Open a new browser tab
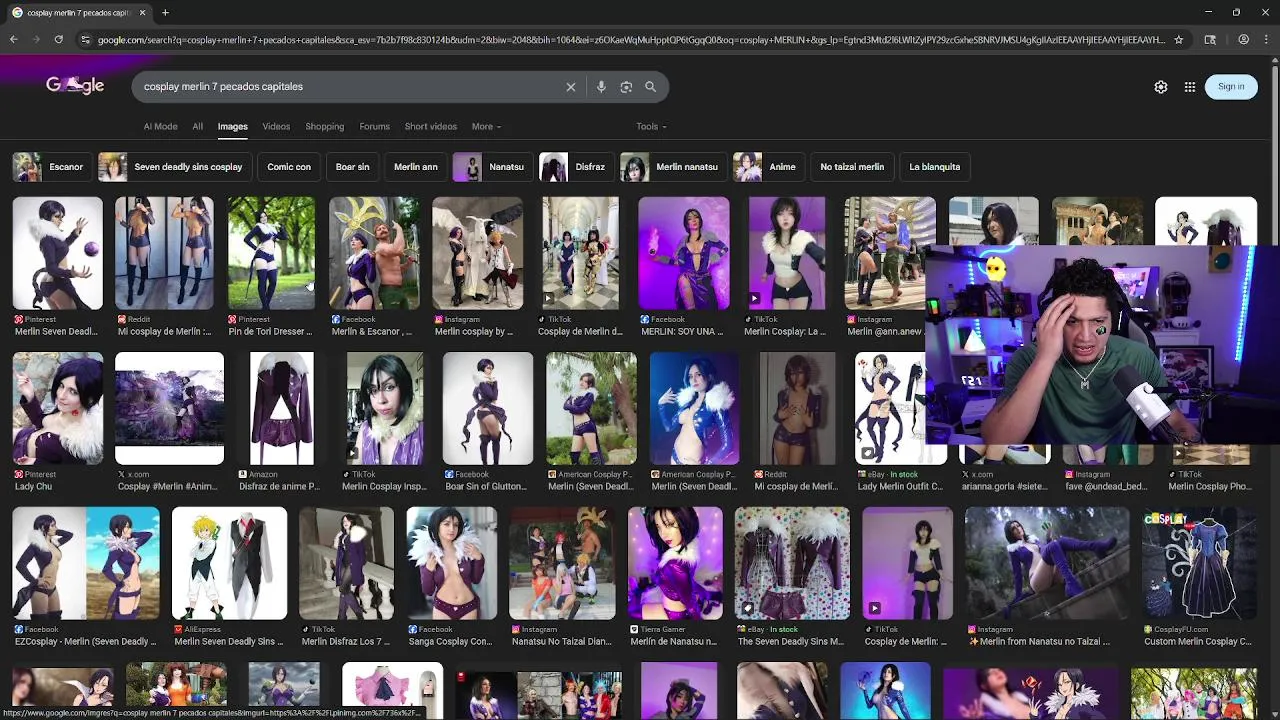Screen dimensions: 1280x720 [x=165, y=13]
